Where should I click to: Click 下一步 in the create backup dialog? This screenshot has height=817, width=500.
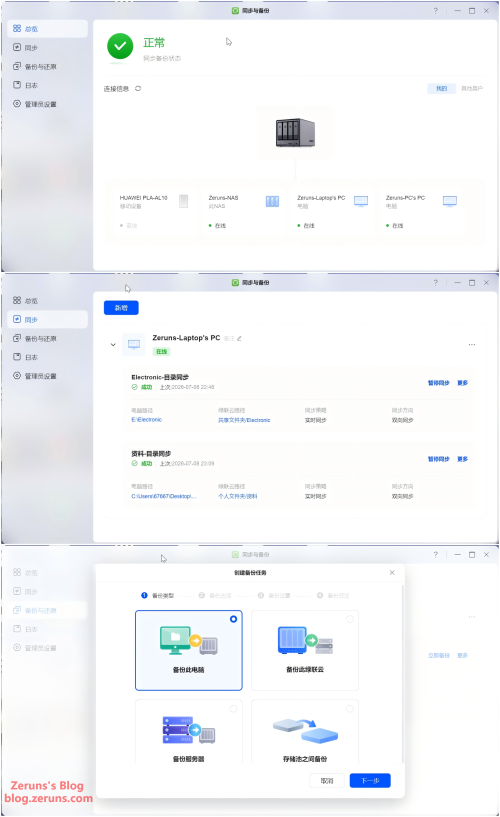(370, 781)
